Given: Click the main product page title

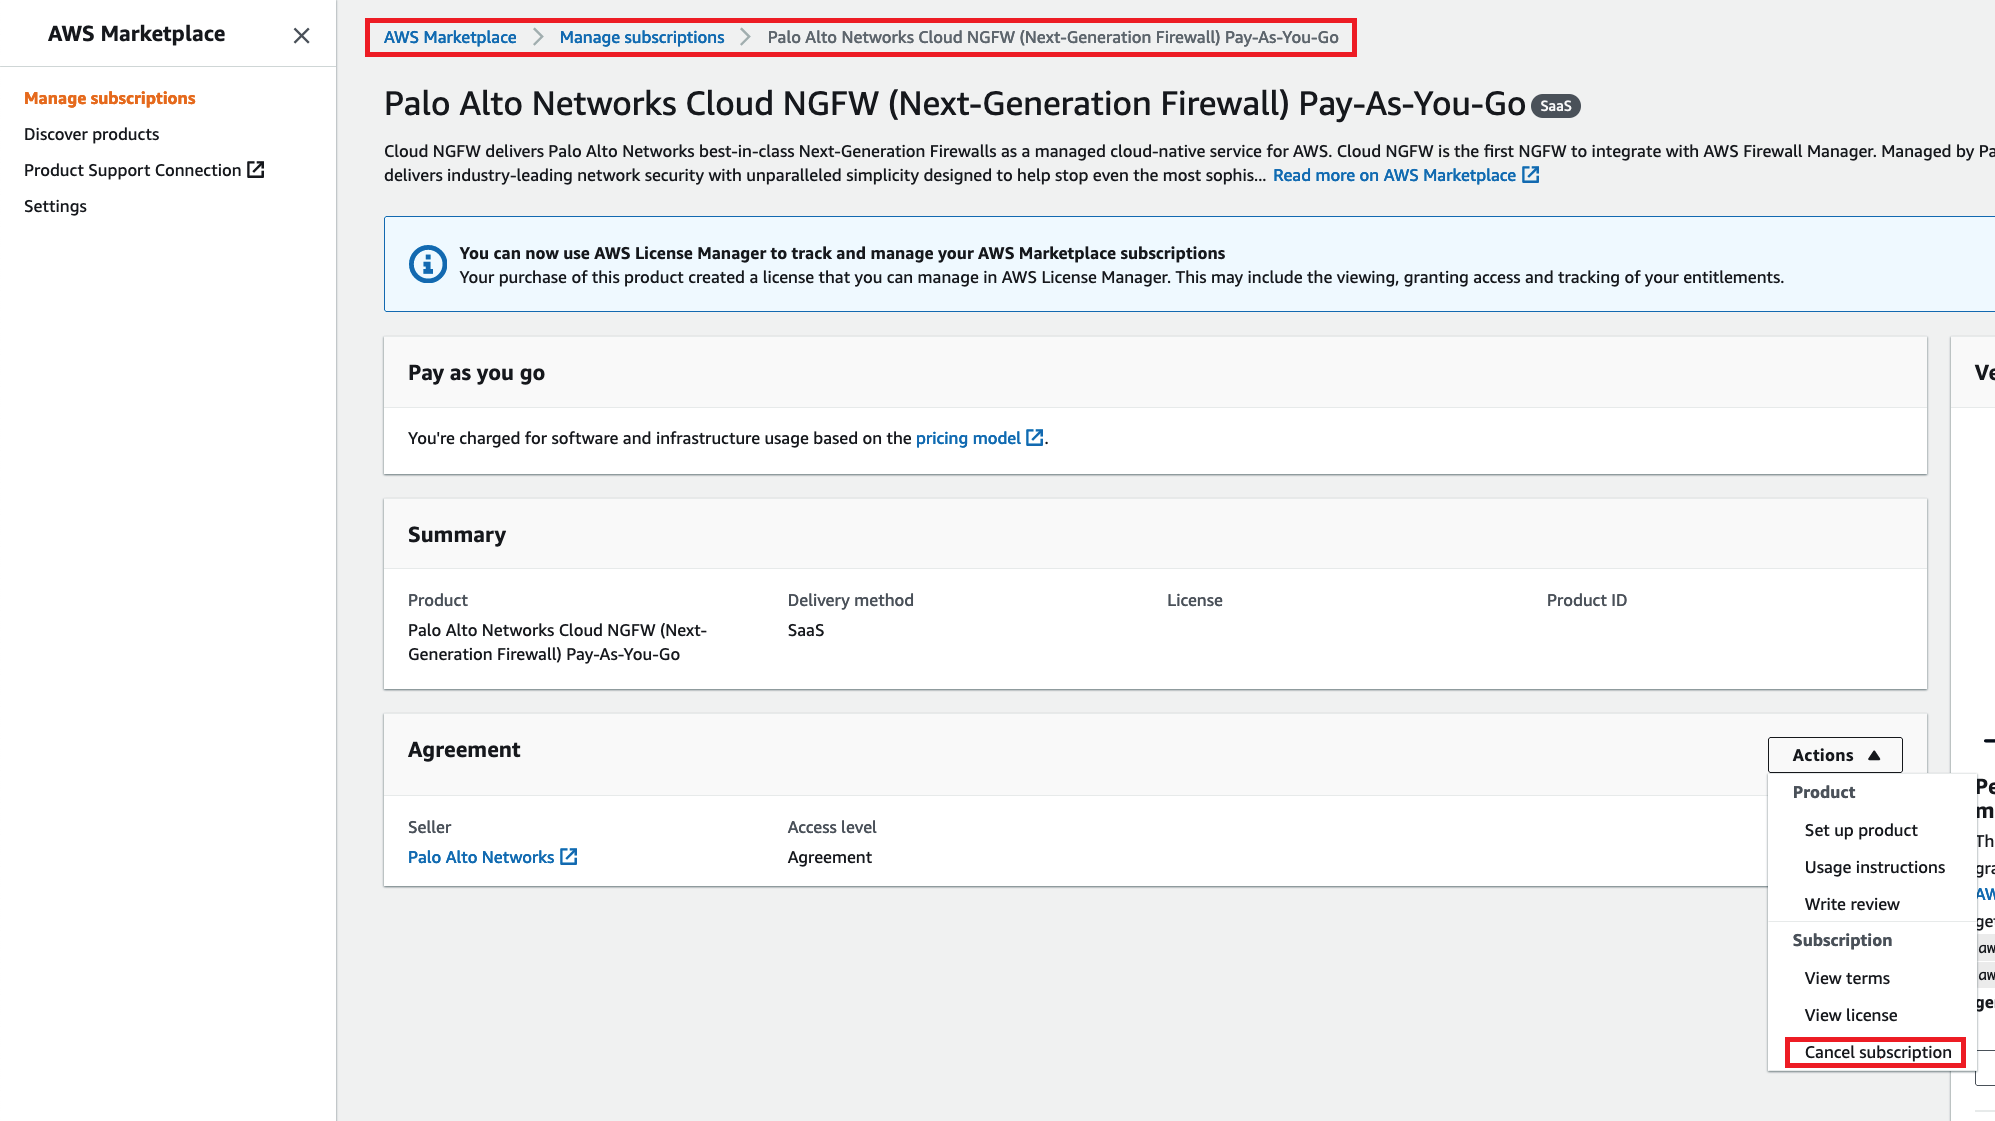Looking at the screenshot, I should pos(955,104).
